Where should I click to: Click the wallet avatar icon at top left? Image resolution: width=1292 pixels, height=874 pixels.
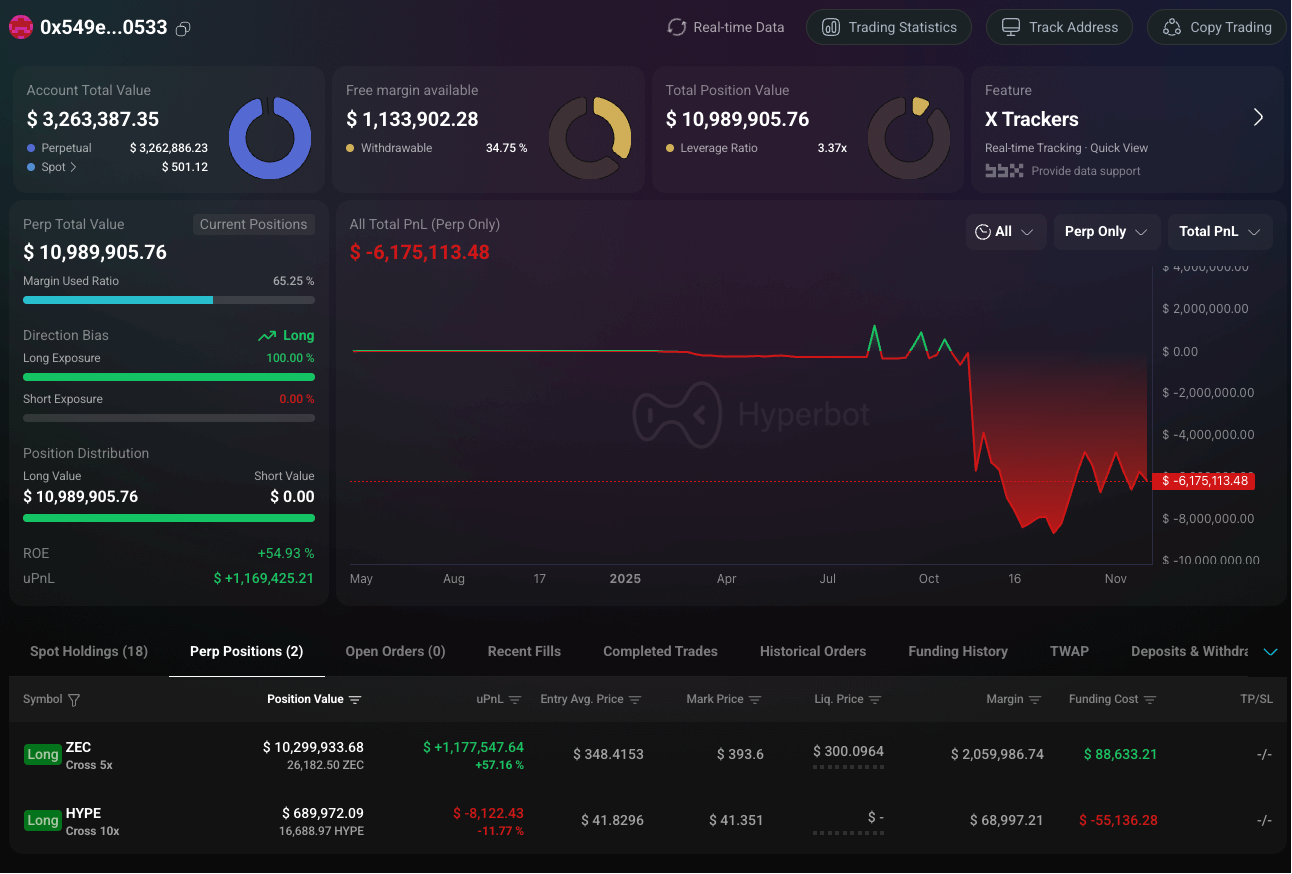click(x=21, y=27)
